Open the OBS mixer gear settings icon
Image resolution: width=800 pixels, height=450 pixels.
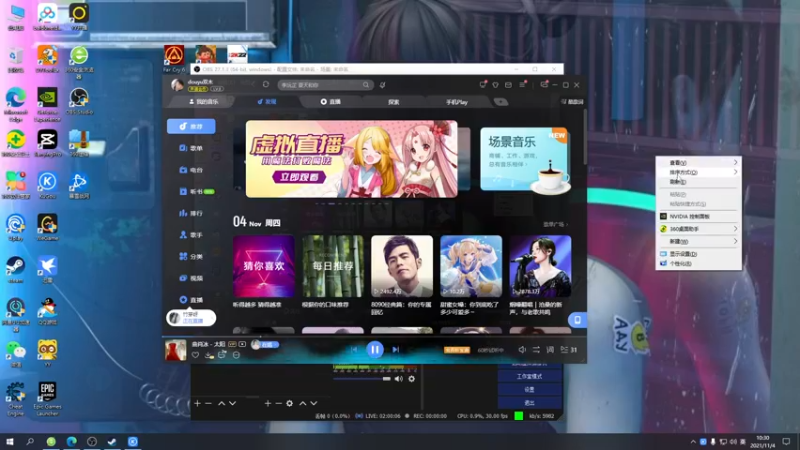[411, 379]
